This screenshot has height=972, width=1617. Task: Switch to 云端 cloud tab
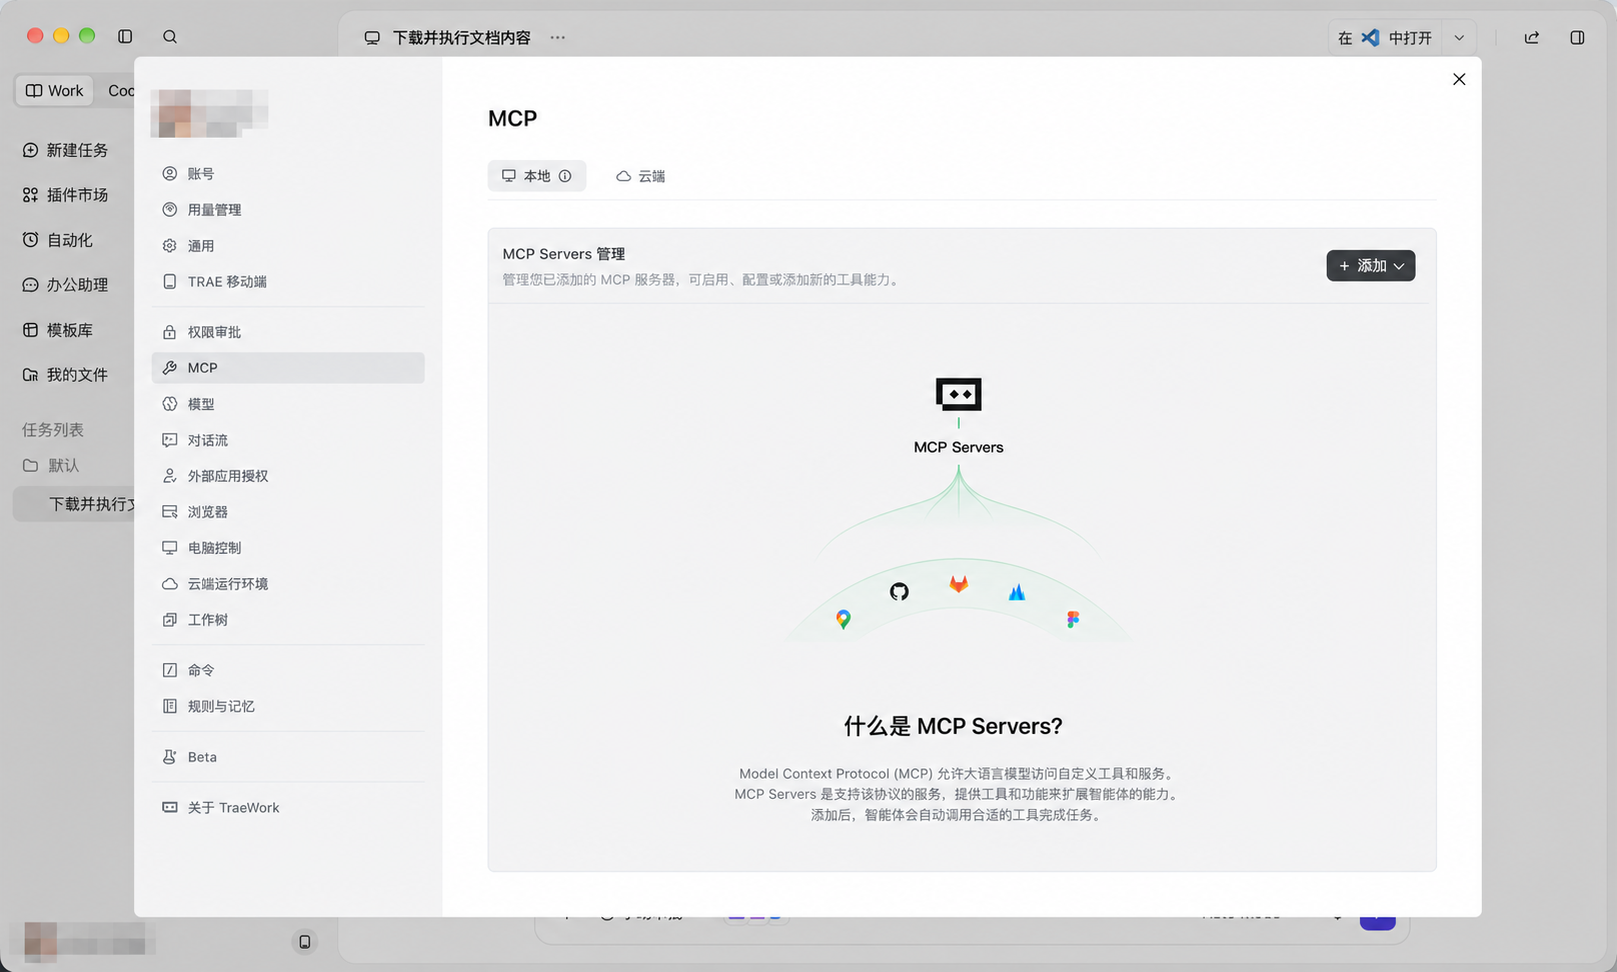tap(641, 176)
